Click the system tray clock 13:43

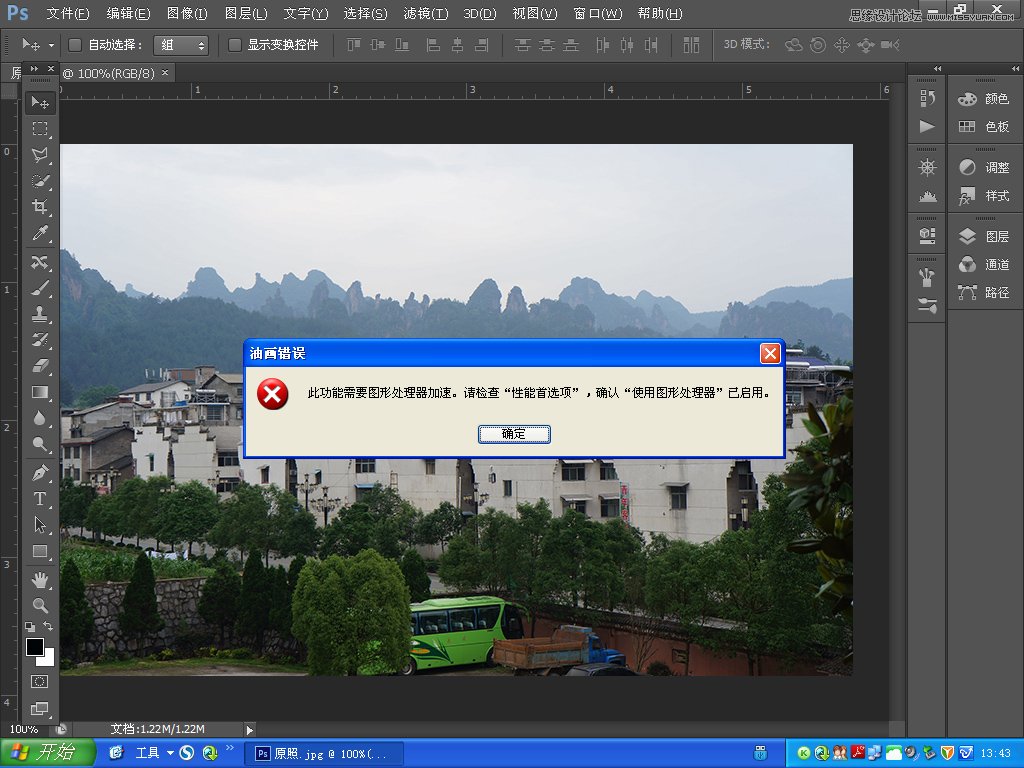[x=995, y=754]
